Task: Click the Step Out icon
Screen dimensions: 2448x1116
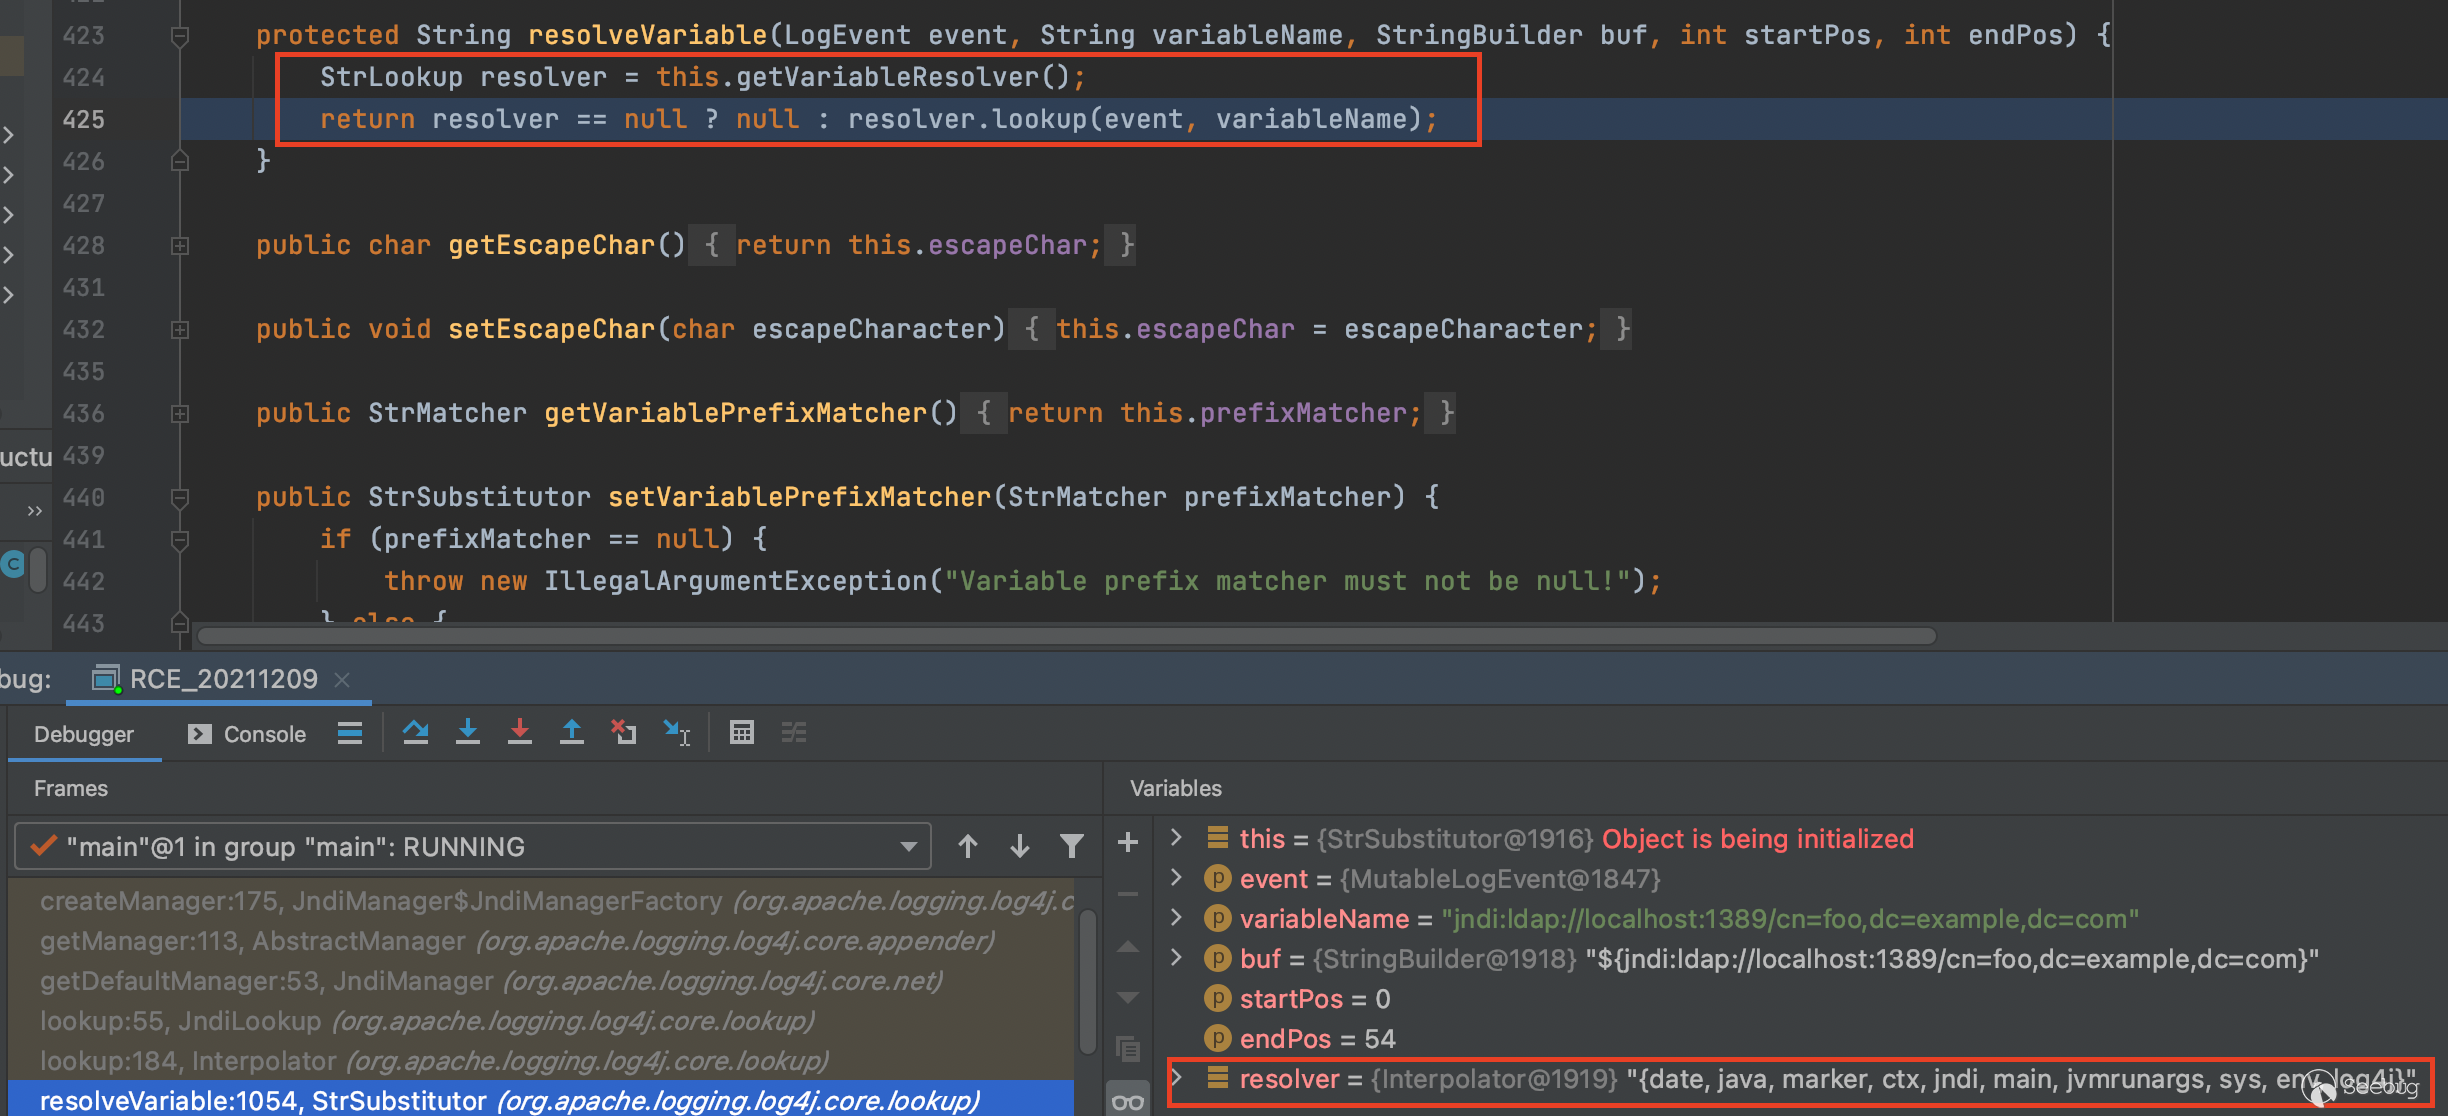Action: (571, 733)
